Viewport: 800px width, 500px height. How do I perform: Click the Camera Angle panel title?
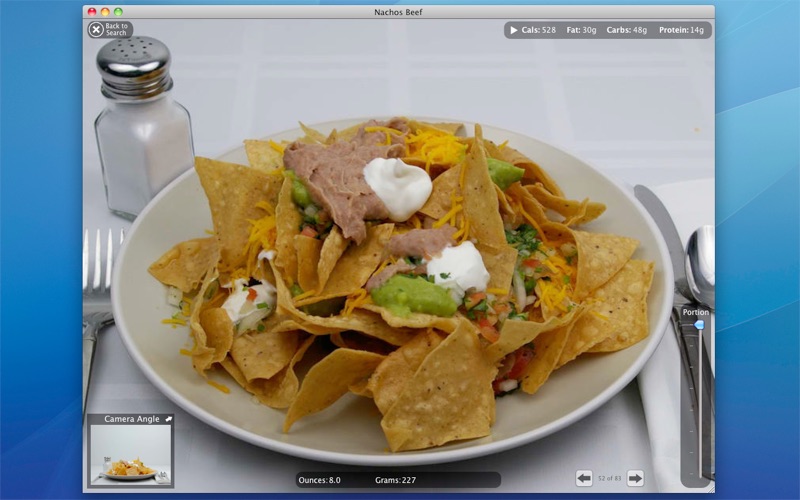(x=132, y=419)
